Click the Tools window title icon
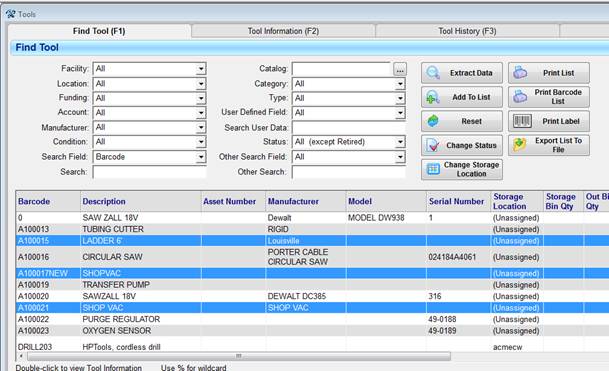The width and height of the screenshot is (609, 371). pyautogui.click(x=10, y=14)
